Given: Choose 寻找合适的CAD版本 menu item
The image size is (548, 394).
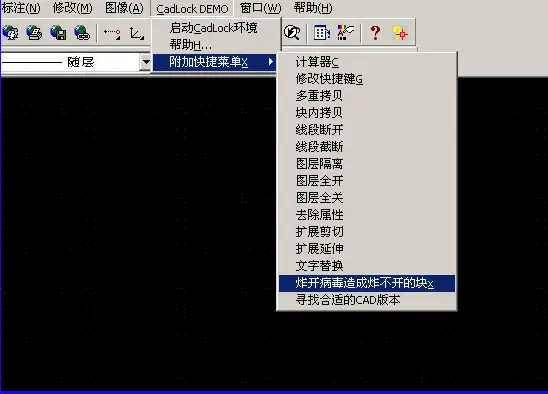Looking at the screenshot, I should (x=367, y=300).
